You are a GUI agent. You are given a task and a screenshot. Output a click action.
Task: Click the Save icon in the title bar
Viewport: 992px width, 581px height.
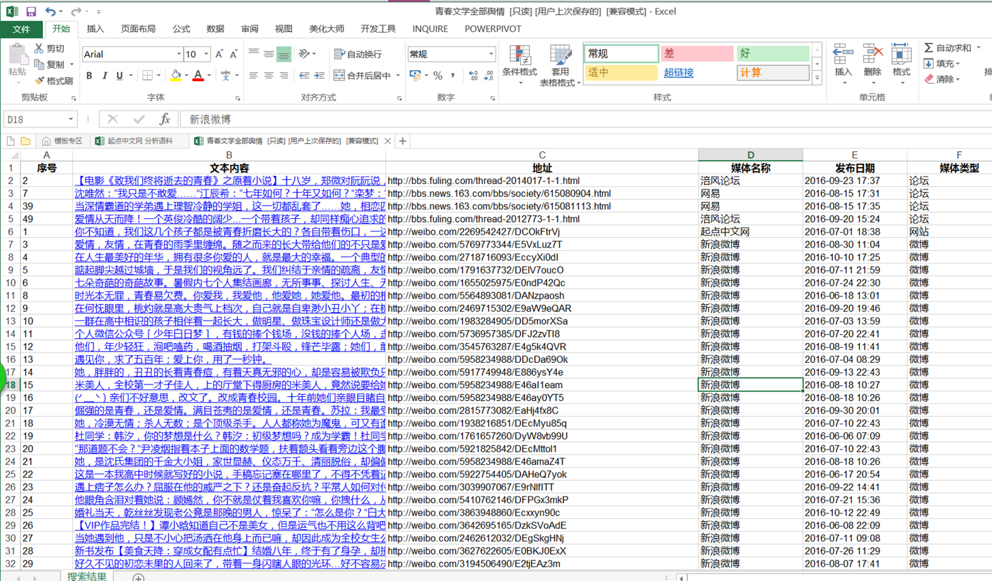(31, 11)
